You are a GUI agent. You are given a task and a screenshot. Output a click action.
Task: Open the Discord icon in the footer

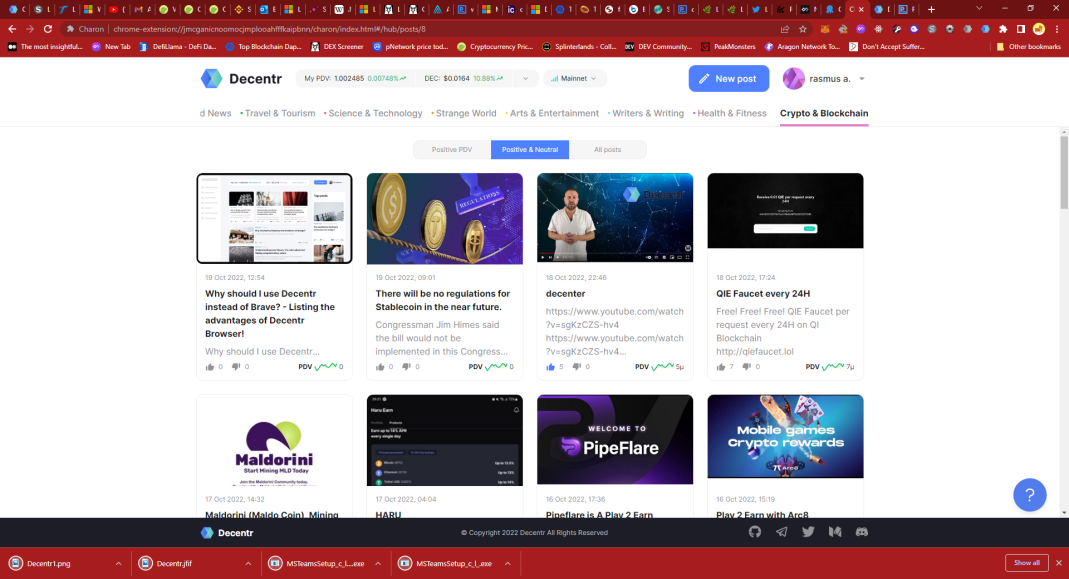click(861, 532)
